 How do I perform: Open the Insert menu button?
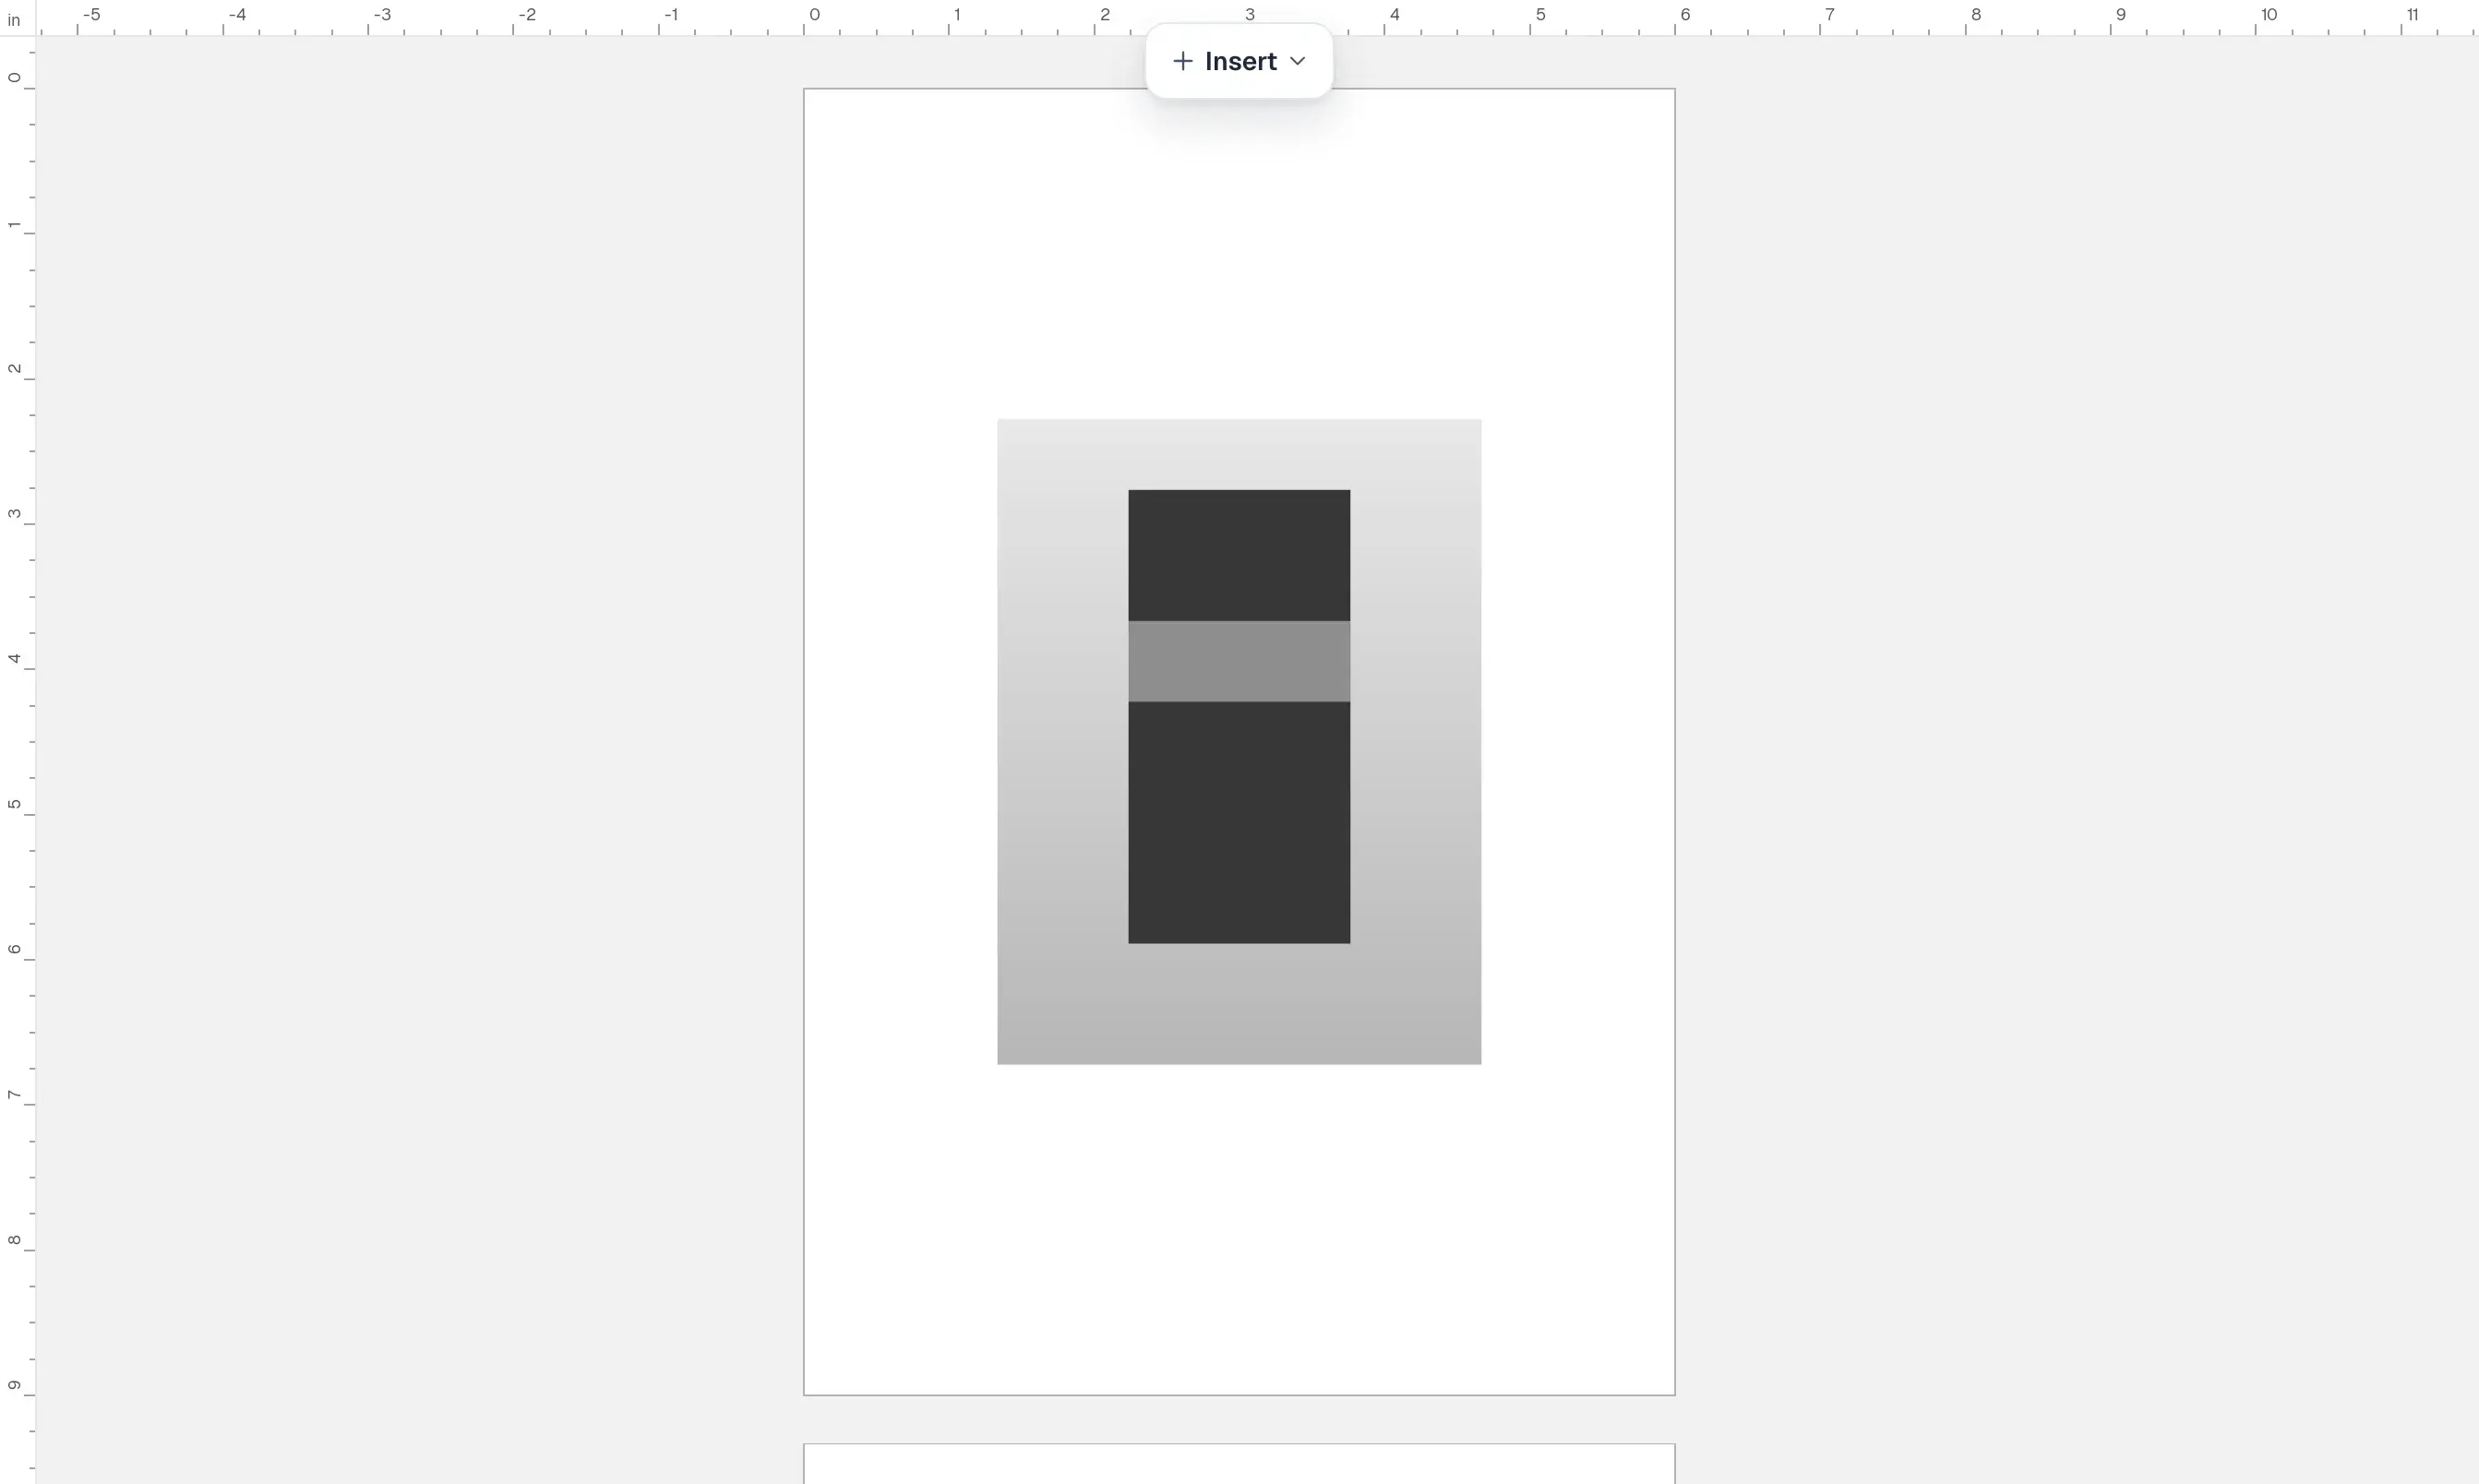click(1239, 61)
